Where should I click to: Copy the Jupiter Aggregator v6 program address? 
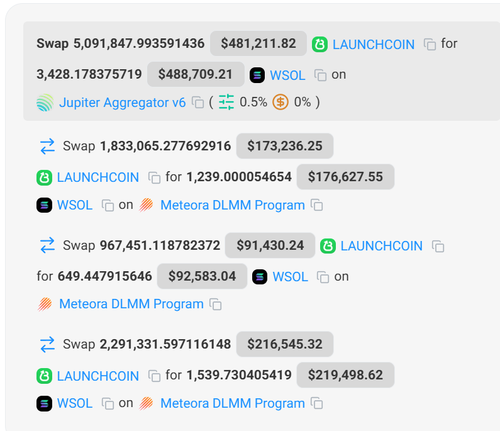point(198,102)
